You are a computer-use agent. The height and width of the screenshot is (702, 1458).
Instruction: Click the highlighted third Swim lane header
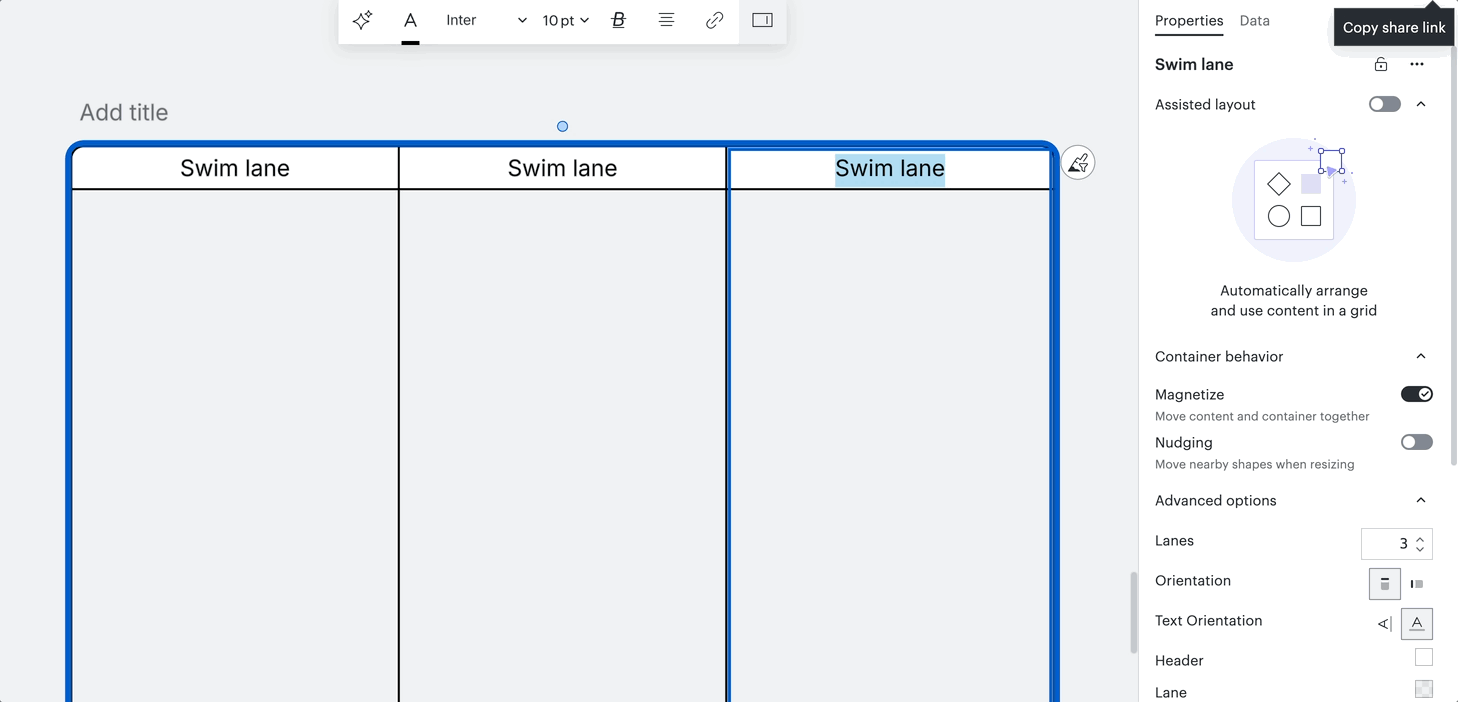tap(890, 168)
